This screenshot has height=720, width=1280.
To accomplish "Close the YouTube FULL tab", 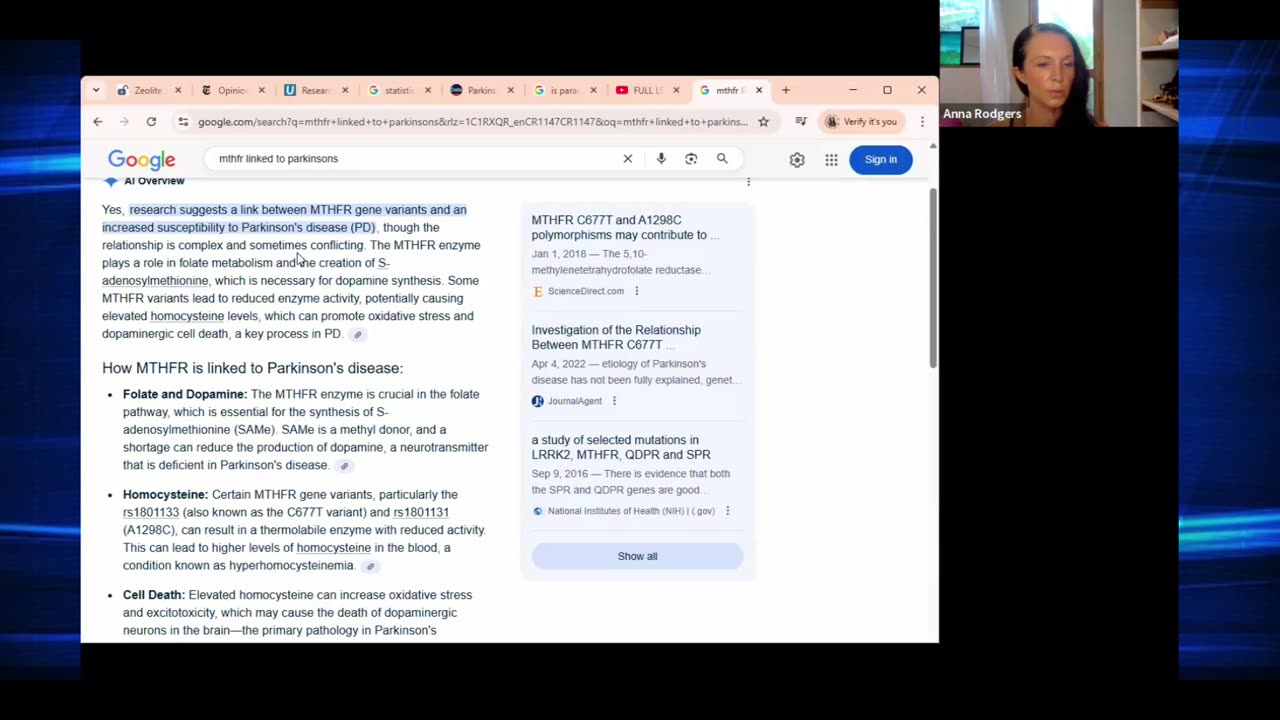I will (676, 90).
